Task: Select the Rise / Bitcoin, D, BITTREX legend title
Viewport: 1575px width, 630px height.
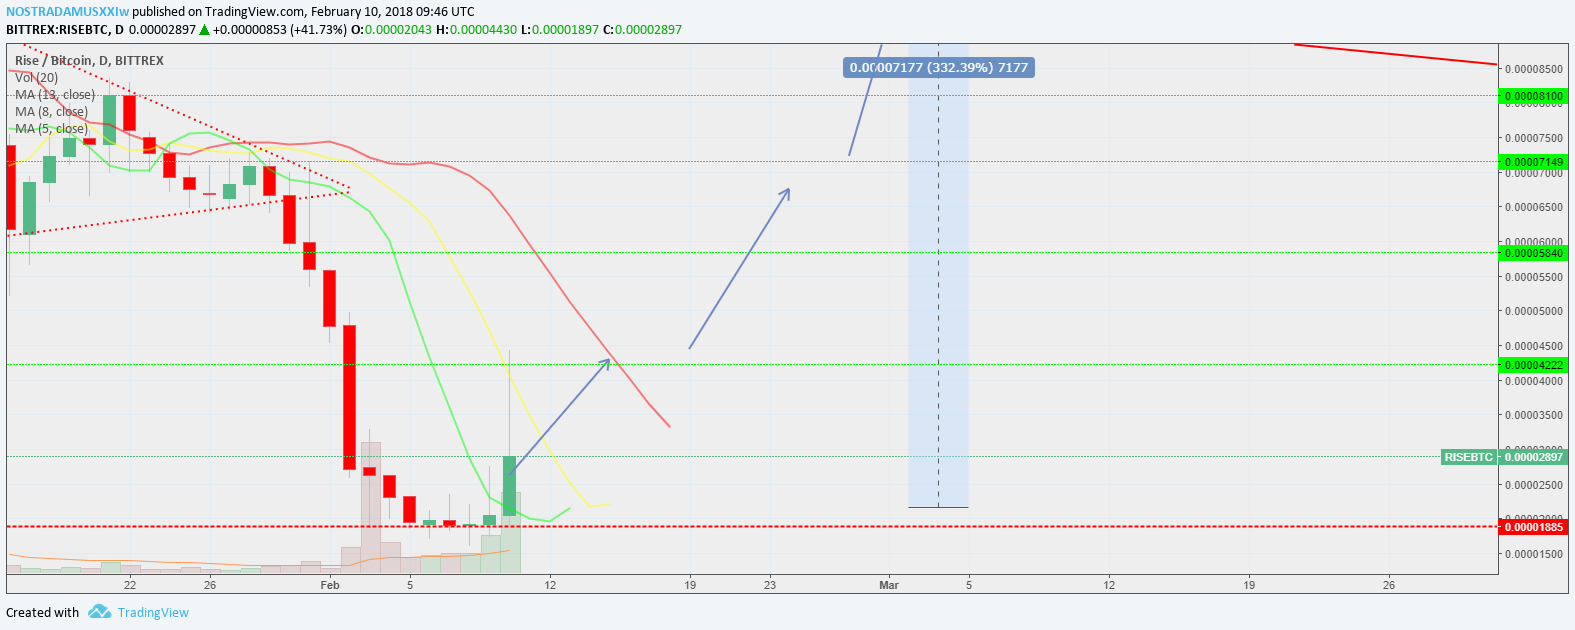Action: point(89,61)
